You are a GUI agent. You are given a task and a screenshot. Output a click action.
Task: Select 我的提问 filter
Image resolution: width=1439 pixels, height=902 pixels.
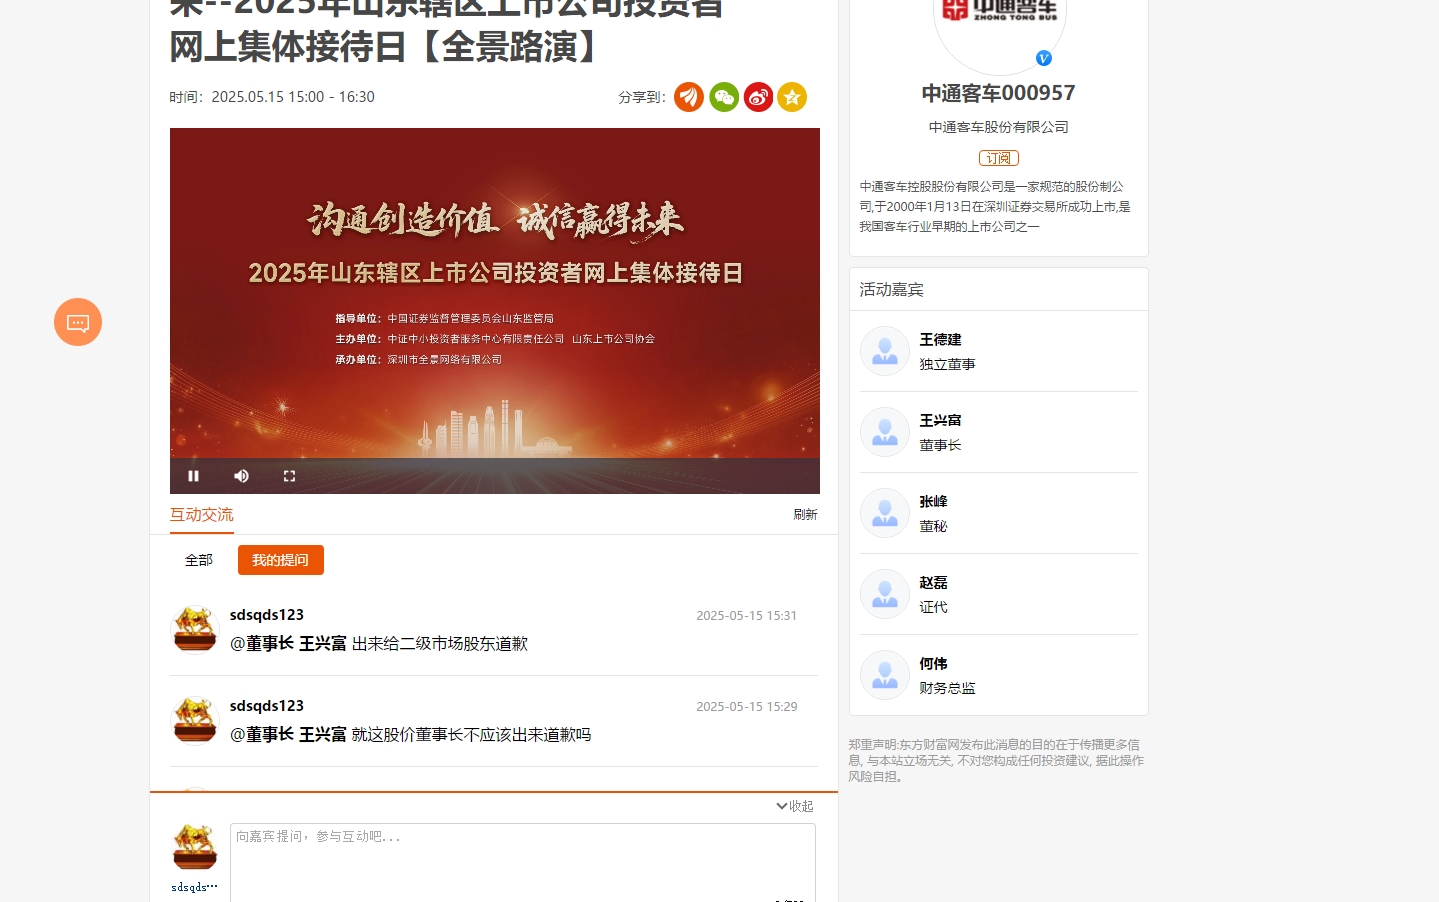click(281, 560)
